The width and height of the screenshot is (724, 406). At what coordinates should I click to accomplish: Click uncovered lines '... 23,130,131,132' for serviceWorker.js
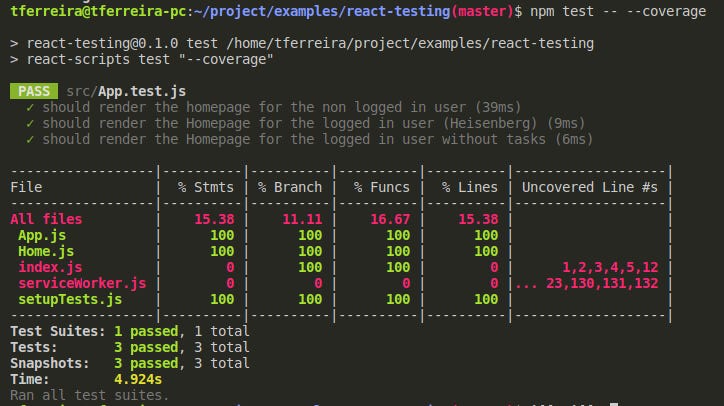587,283
